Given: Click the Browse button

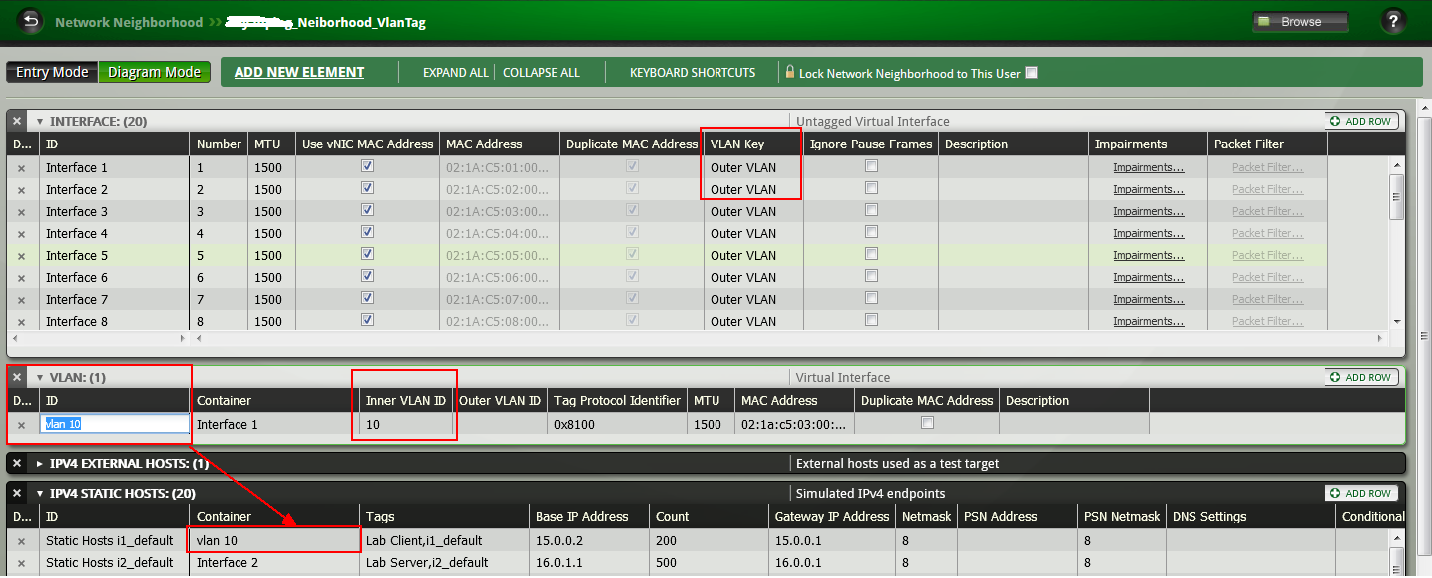Looking at the screenshot, I should click(1299, 20).
